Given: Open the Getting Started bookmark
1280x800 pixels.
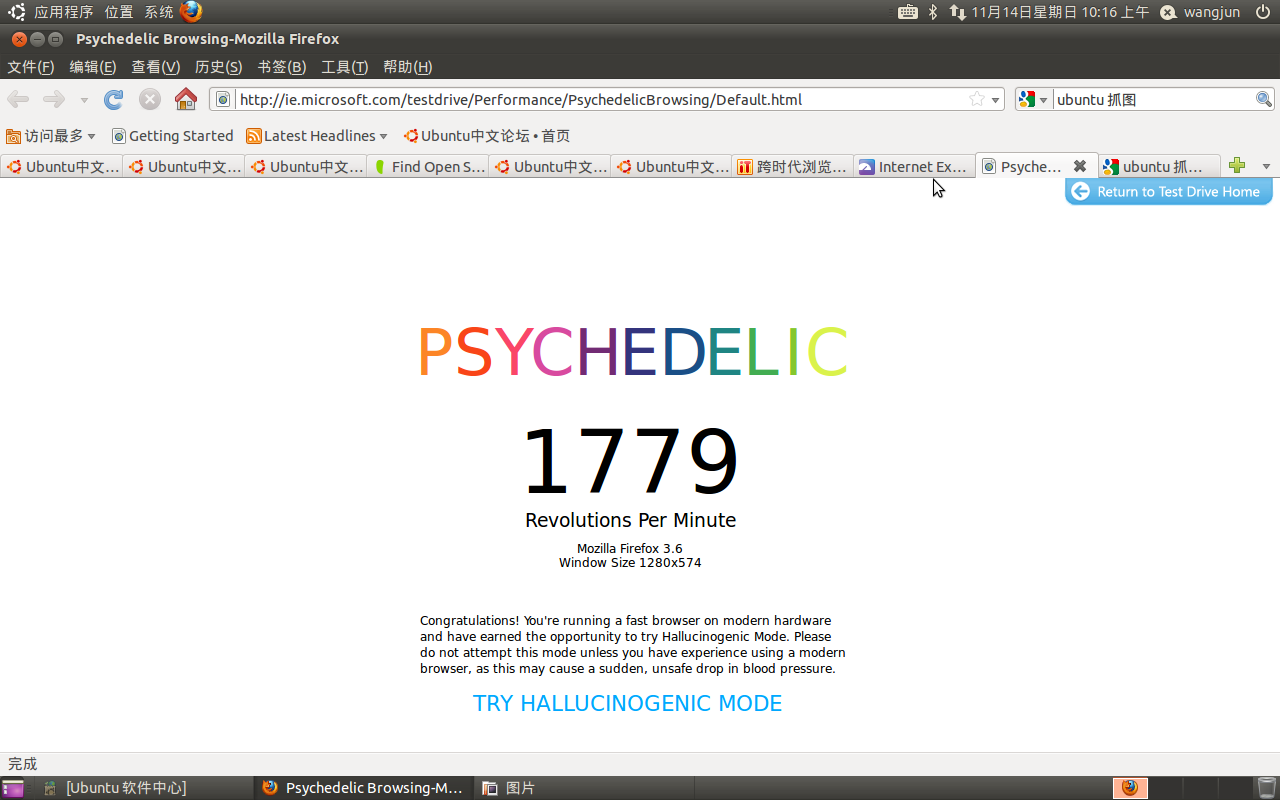Looking at the screenshot, I should click(172, 136).
